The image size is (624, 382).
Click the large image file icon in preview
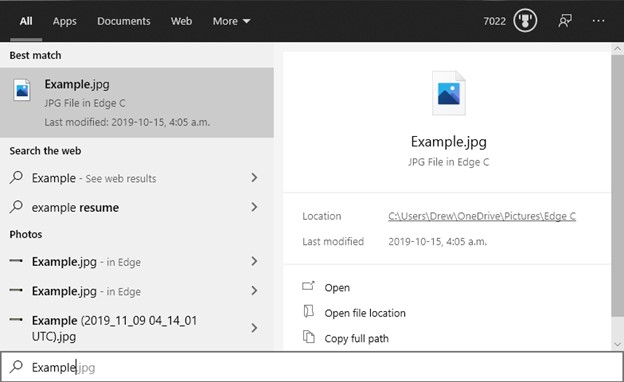coord(448,93)
